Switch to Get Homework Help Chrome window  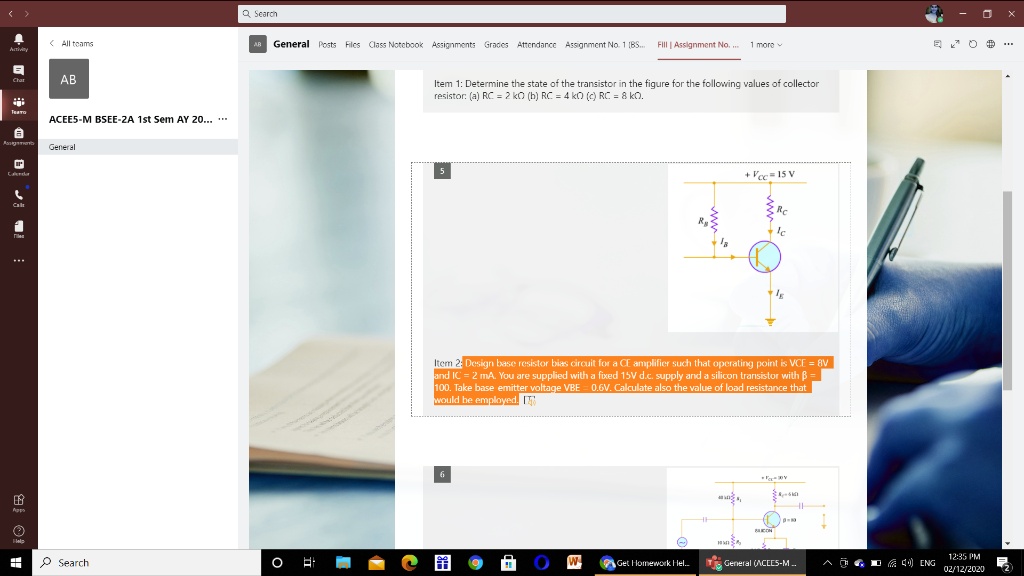pyautogui.click(x=645, y=562)
